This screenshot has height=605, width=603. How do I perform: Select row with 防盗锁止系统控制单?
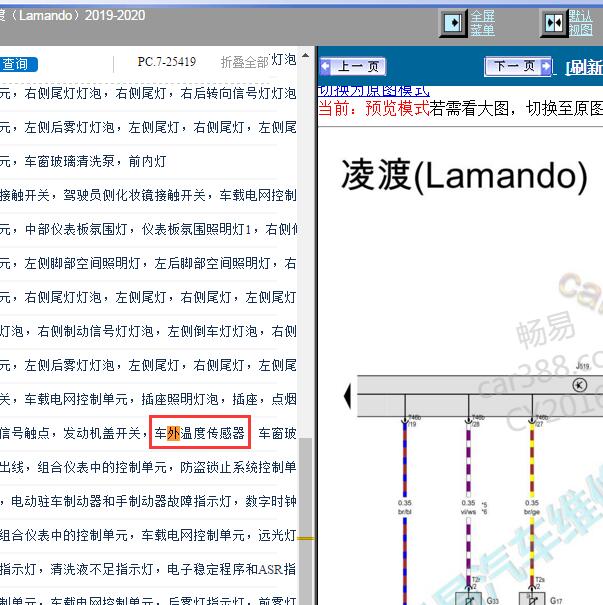pyautogui.click(x=148, y=467)
